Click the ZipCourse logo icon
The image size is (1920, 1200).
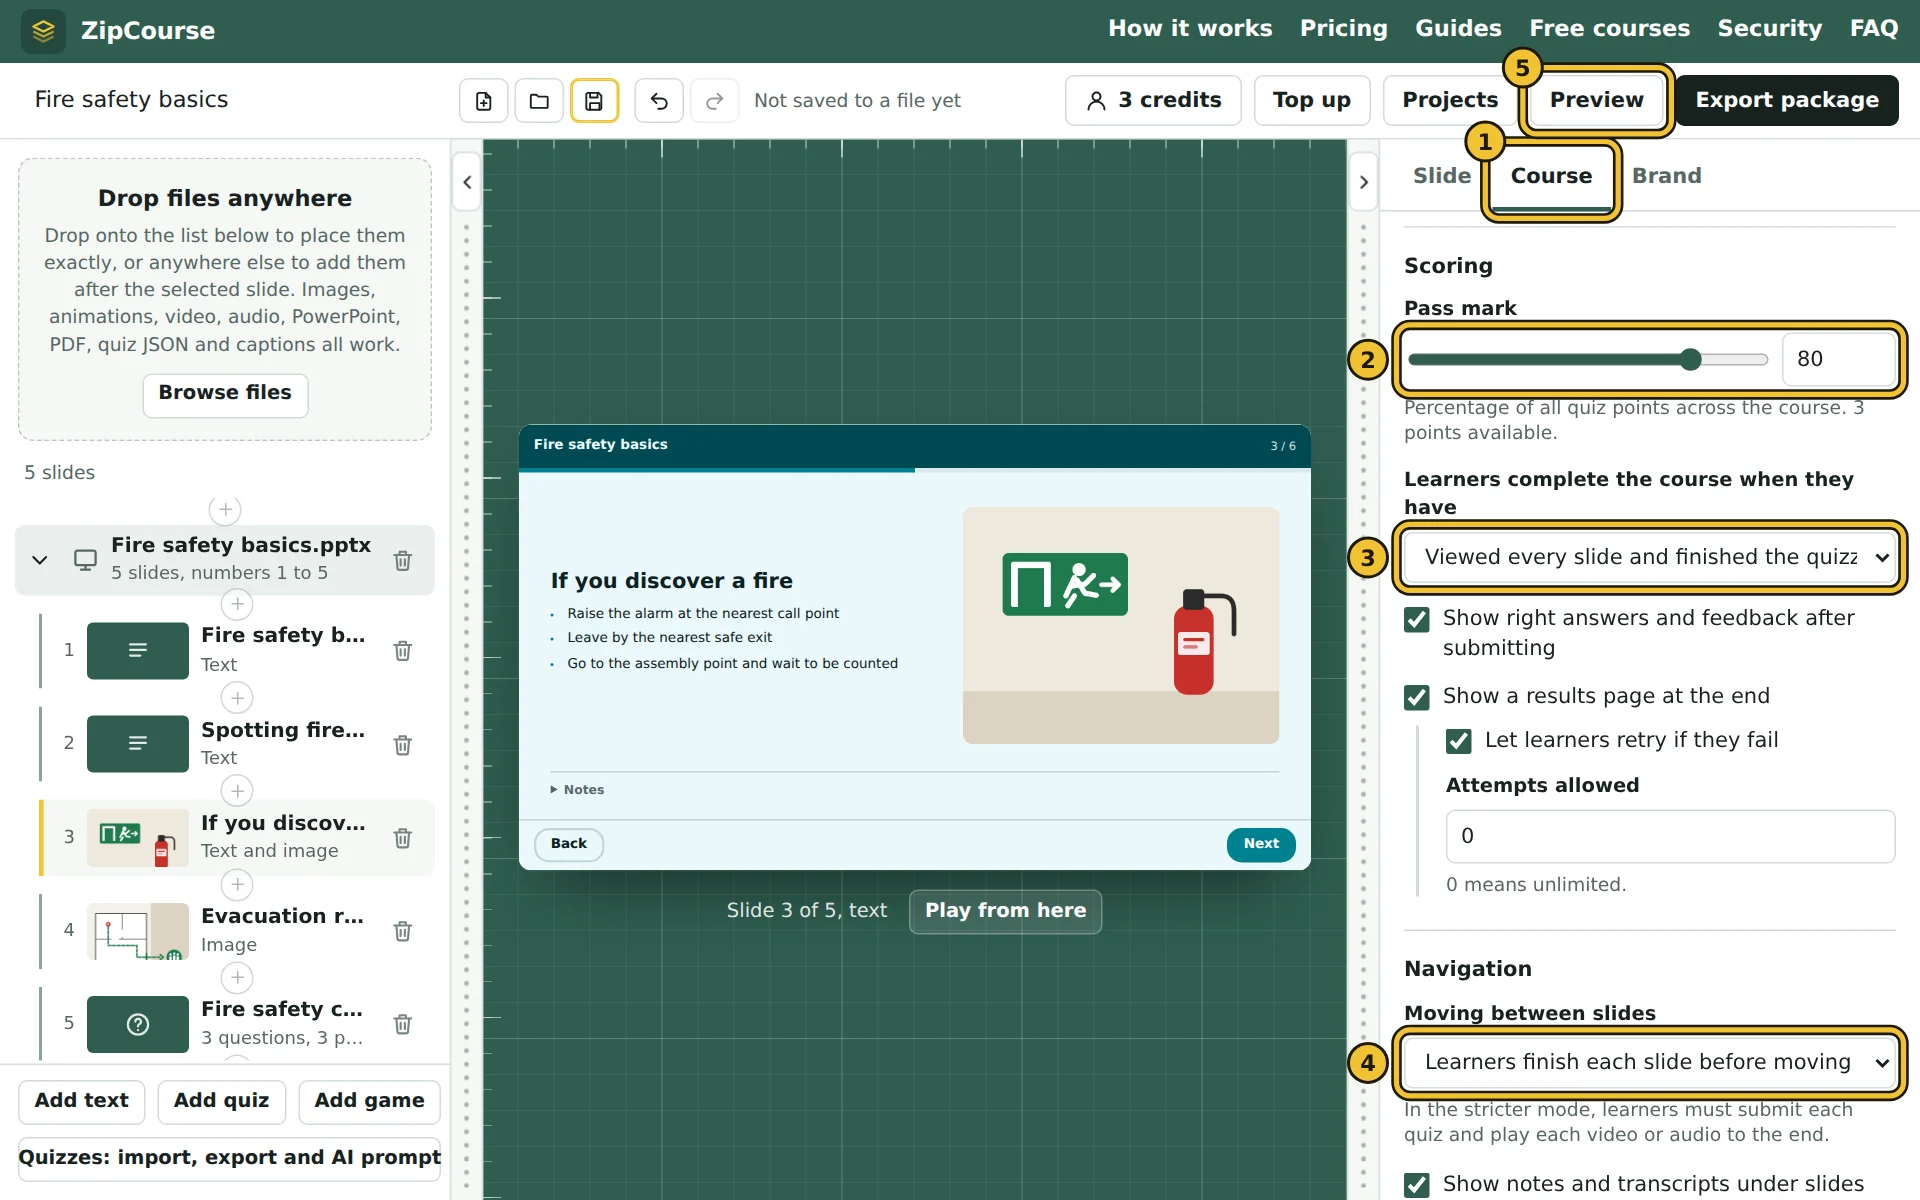pyautogui.click(x=43, y=31)
